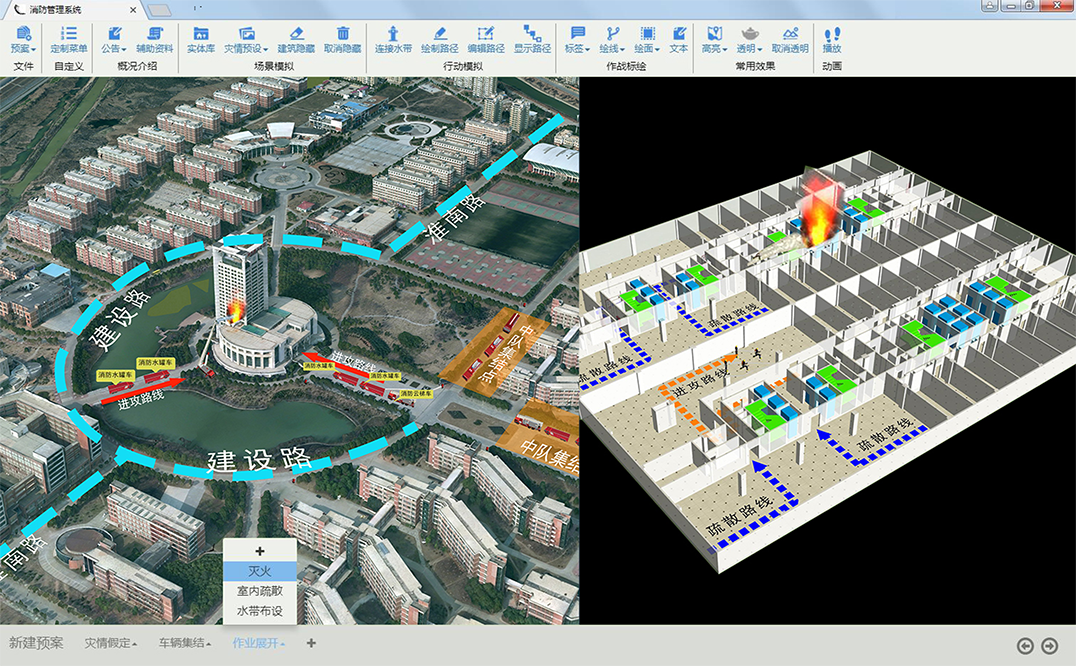Open the 实体库 entity library
The width and height of the screenshot is (1076, 666).
200,39
